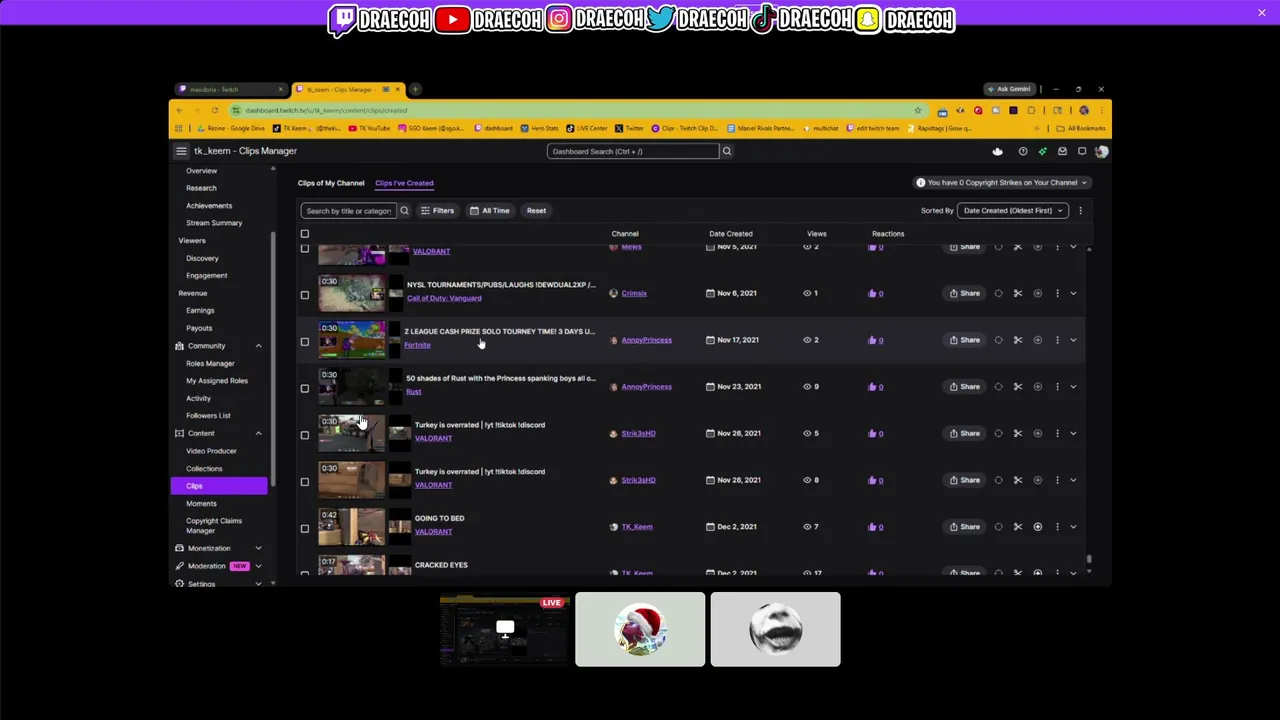Click the circle icon beside Share on Nov 23 row

coord(998,387)
